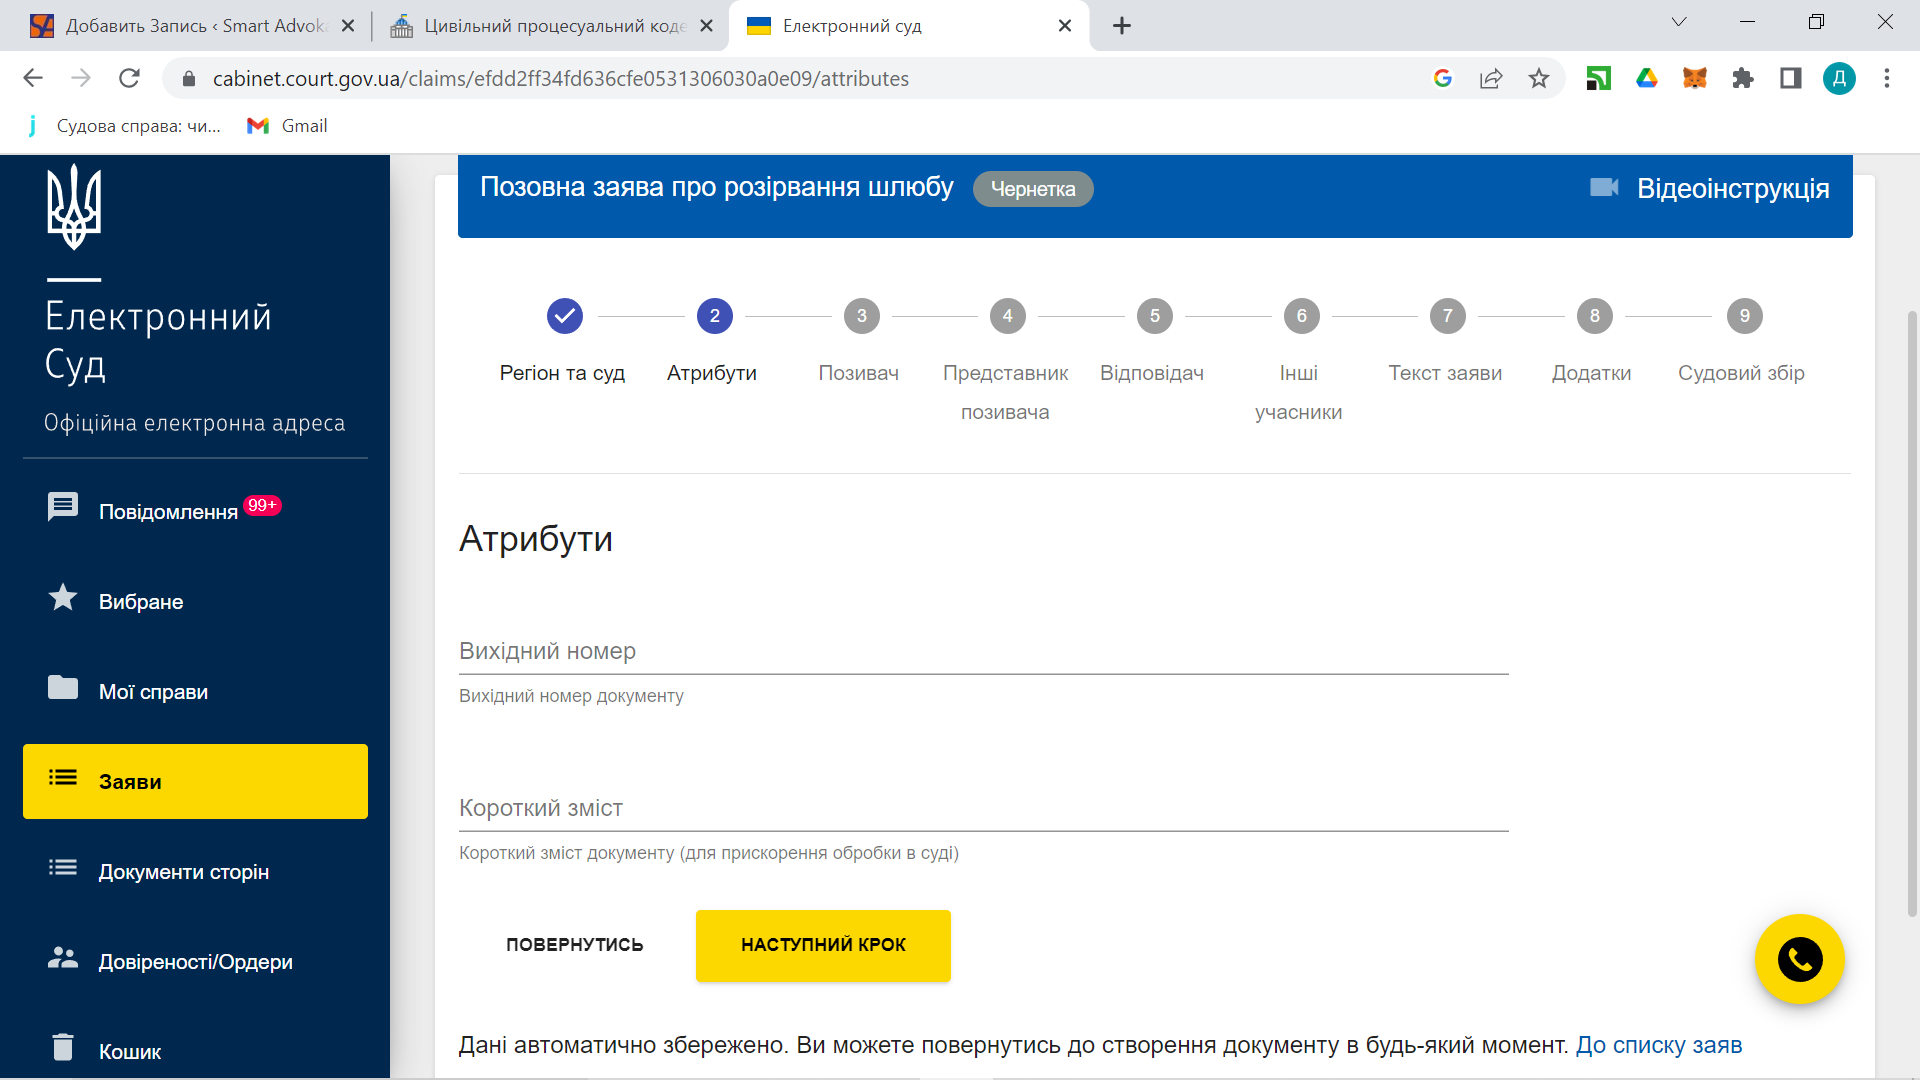Follow the До списку заяв link
1920x1080 pixels.
point(1658,1045)
